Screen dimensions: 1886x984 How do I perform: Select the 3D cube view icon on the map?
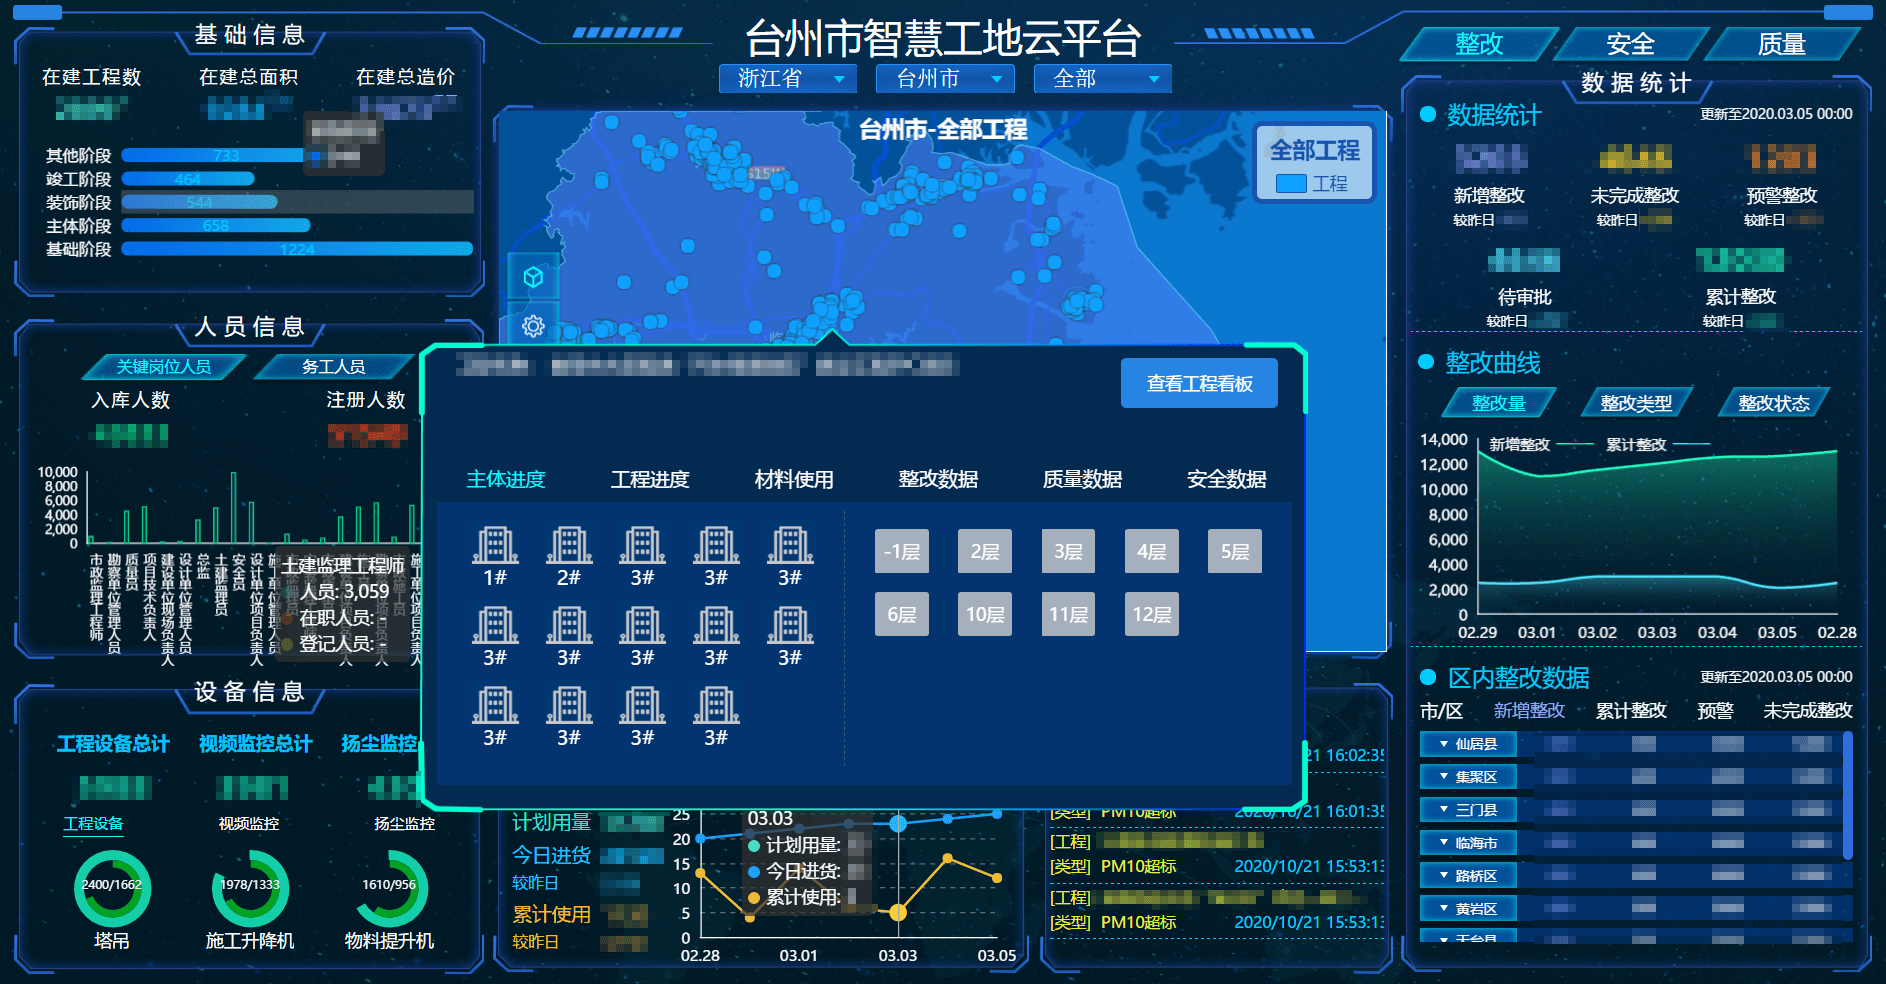click(533, 277)
